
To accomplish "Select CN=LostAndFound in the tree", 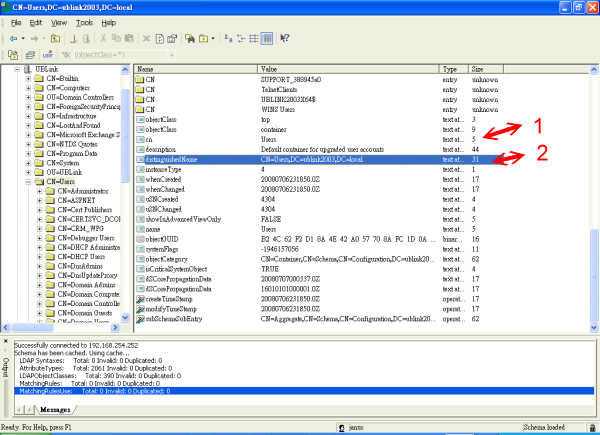I will pos(73,125).
